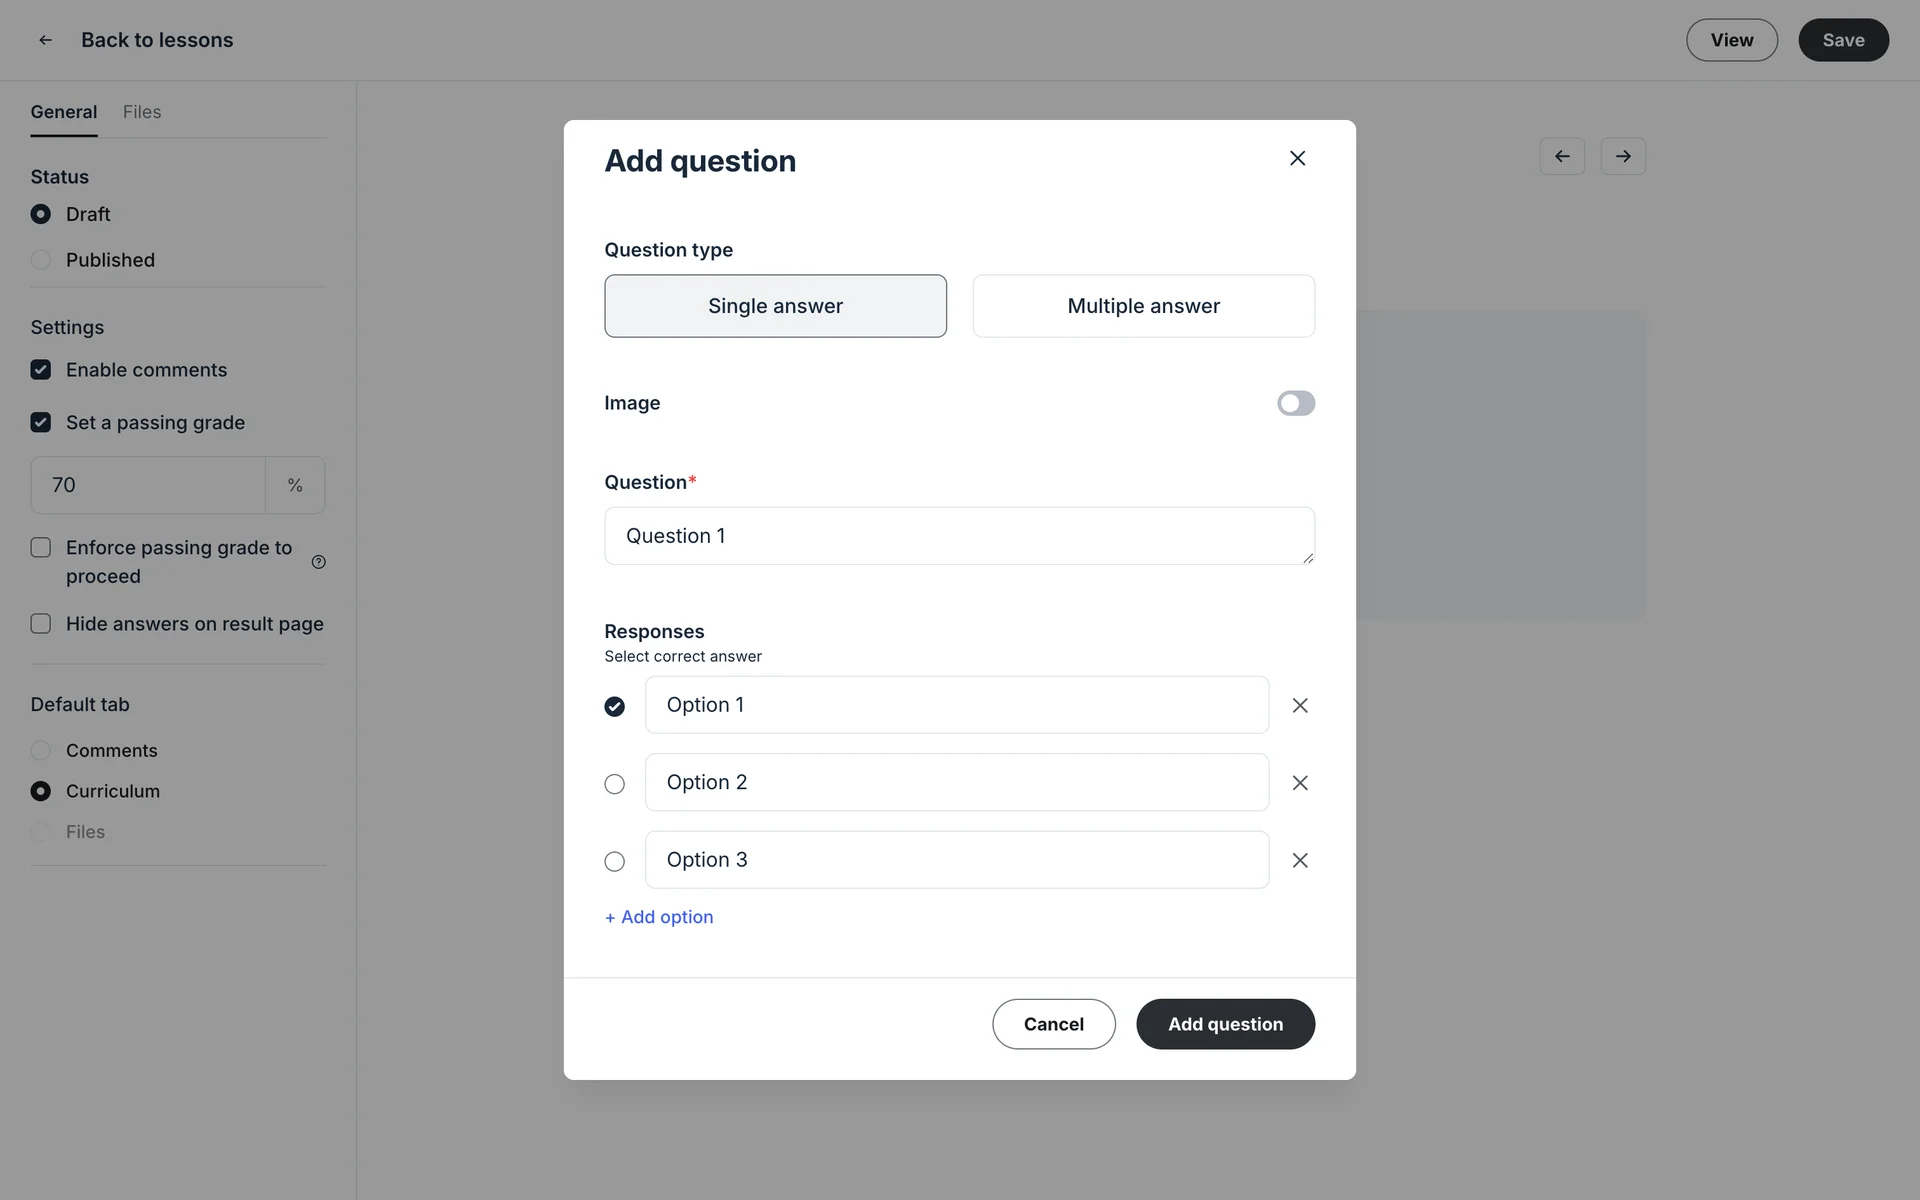Open the General tab
Image resolution: width=1920 pixels, height=1200 pixels.
(x=64, y=112)
